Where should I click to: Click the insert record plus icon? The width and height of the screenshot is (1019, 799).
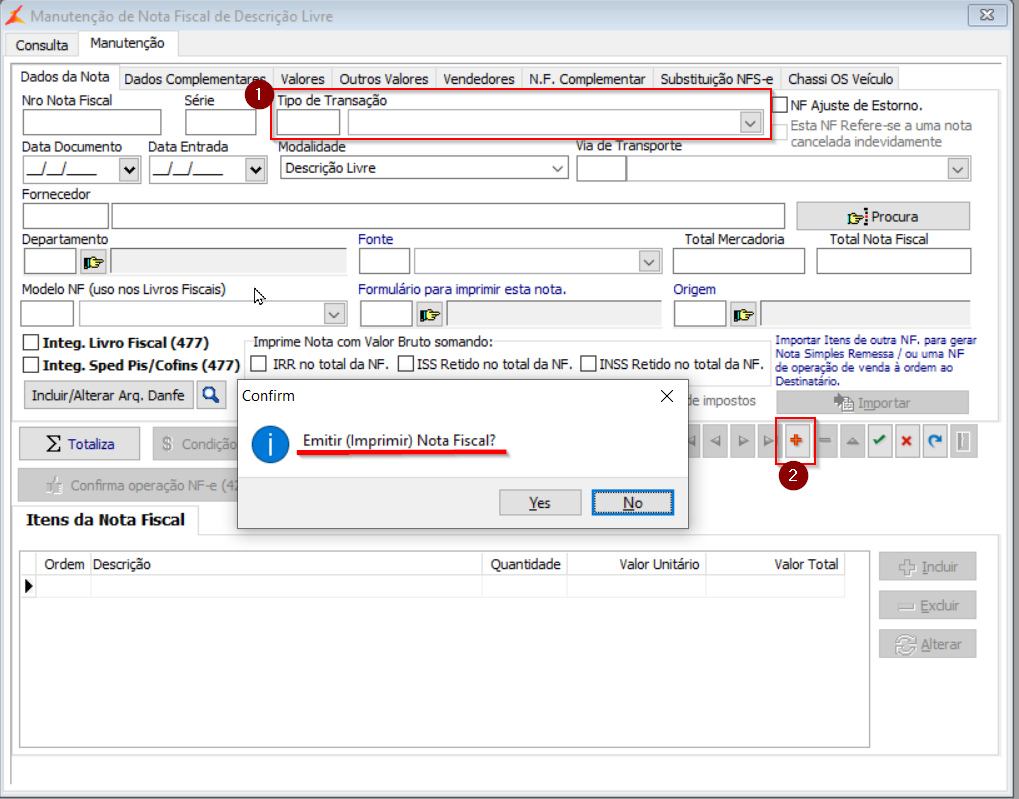pos(796,441)
